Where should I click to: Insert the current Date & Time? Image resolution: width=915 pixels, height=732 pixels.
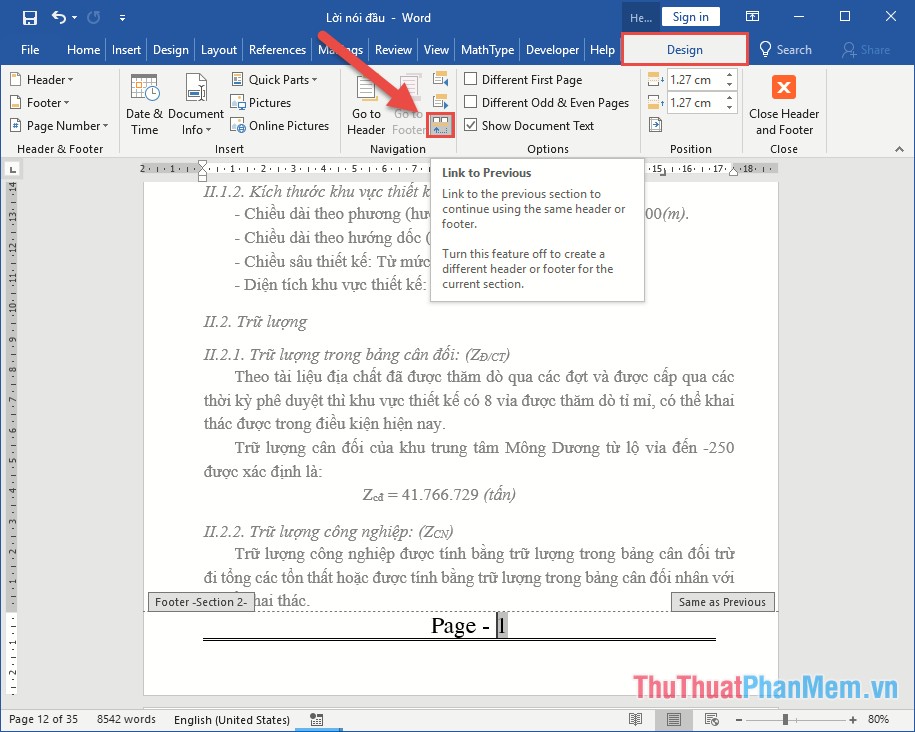[143, 104]
